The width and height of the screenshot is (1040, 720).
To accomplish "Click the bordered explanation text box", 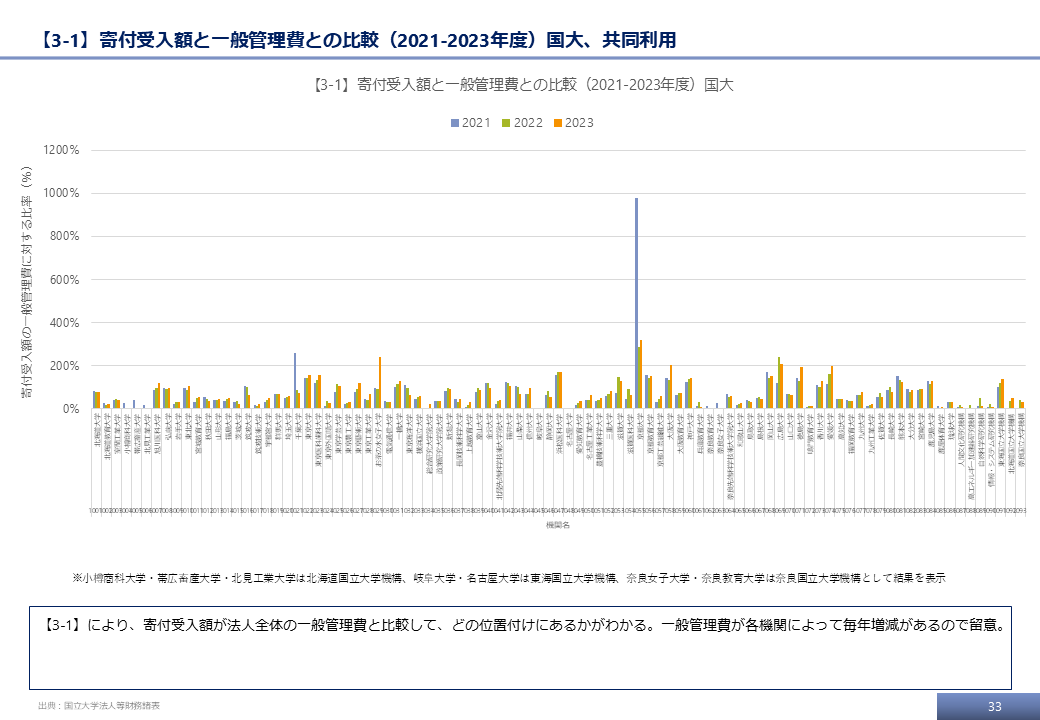I will click(x=520, y=647).
